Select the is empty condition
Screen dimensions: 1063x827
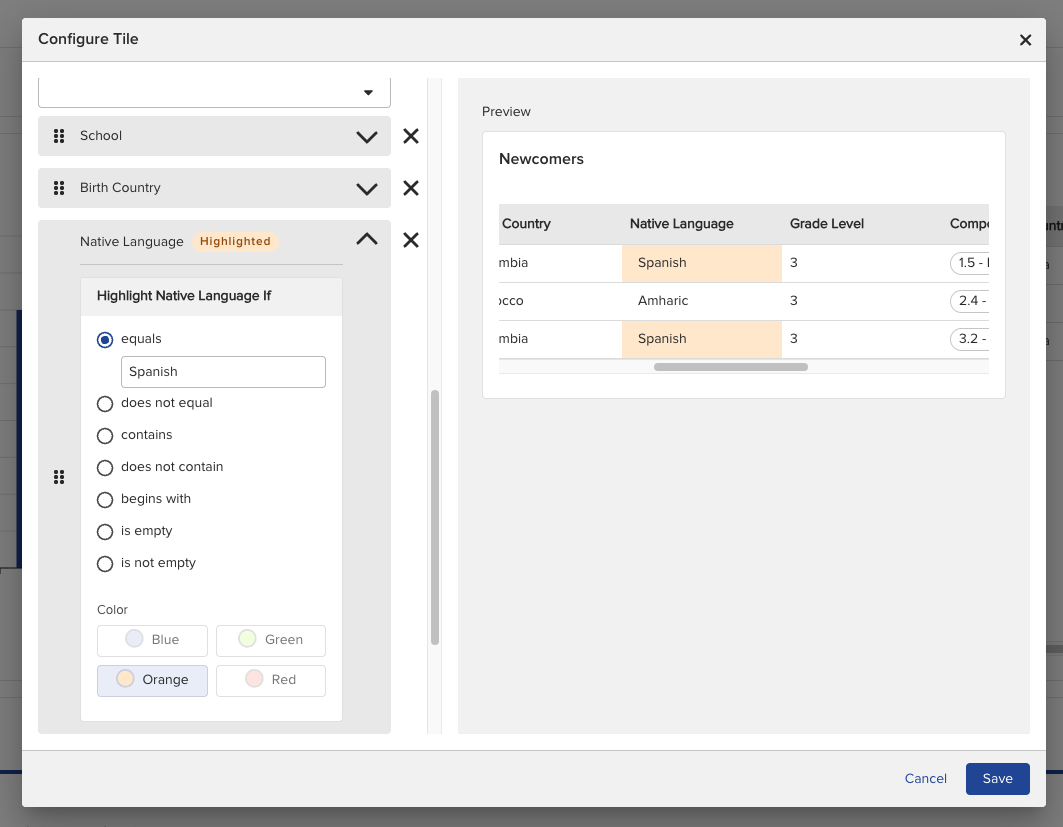[x=105, y=531]
